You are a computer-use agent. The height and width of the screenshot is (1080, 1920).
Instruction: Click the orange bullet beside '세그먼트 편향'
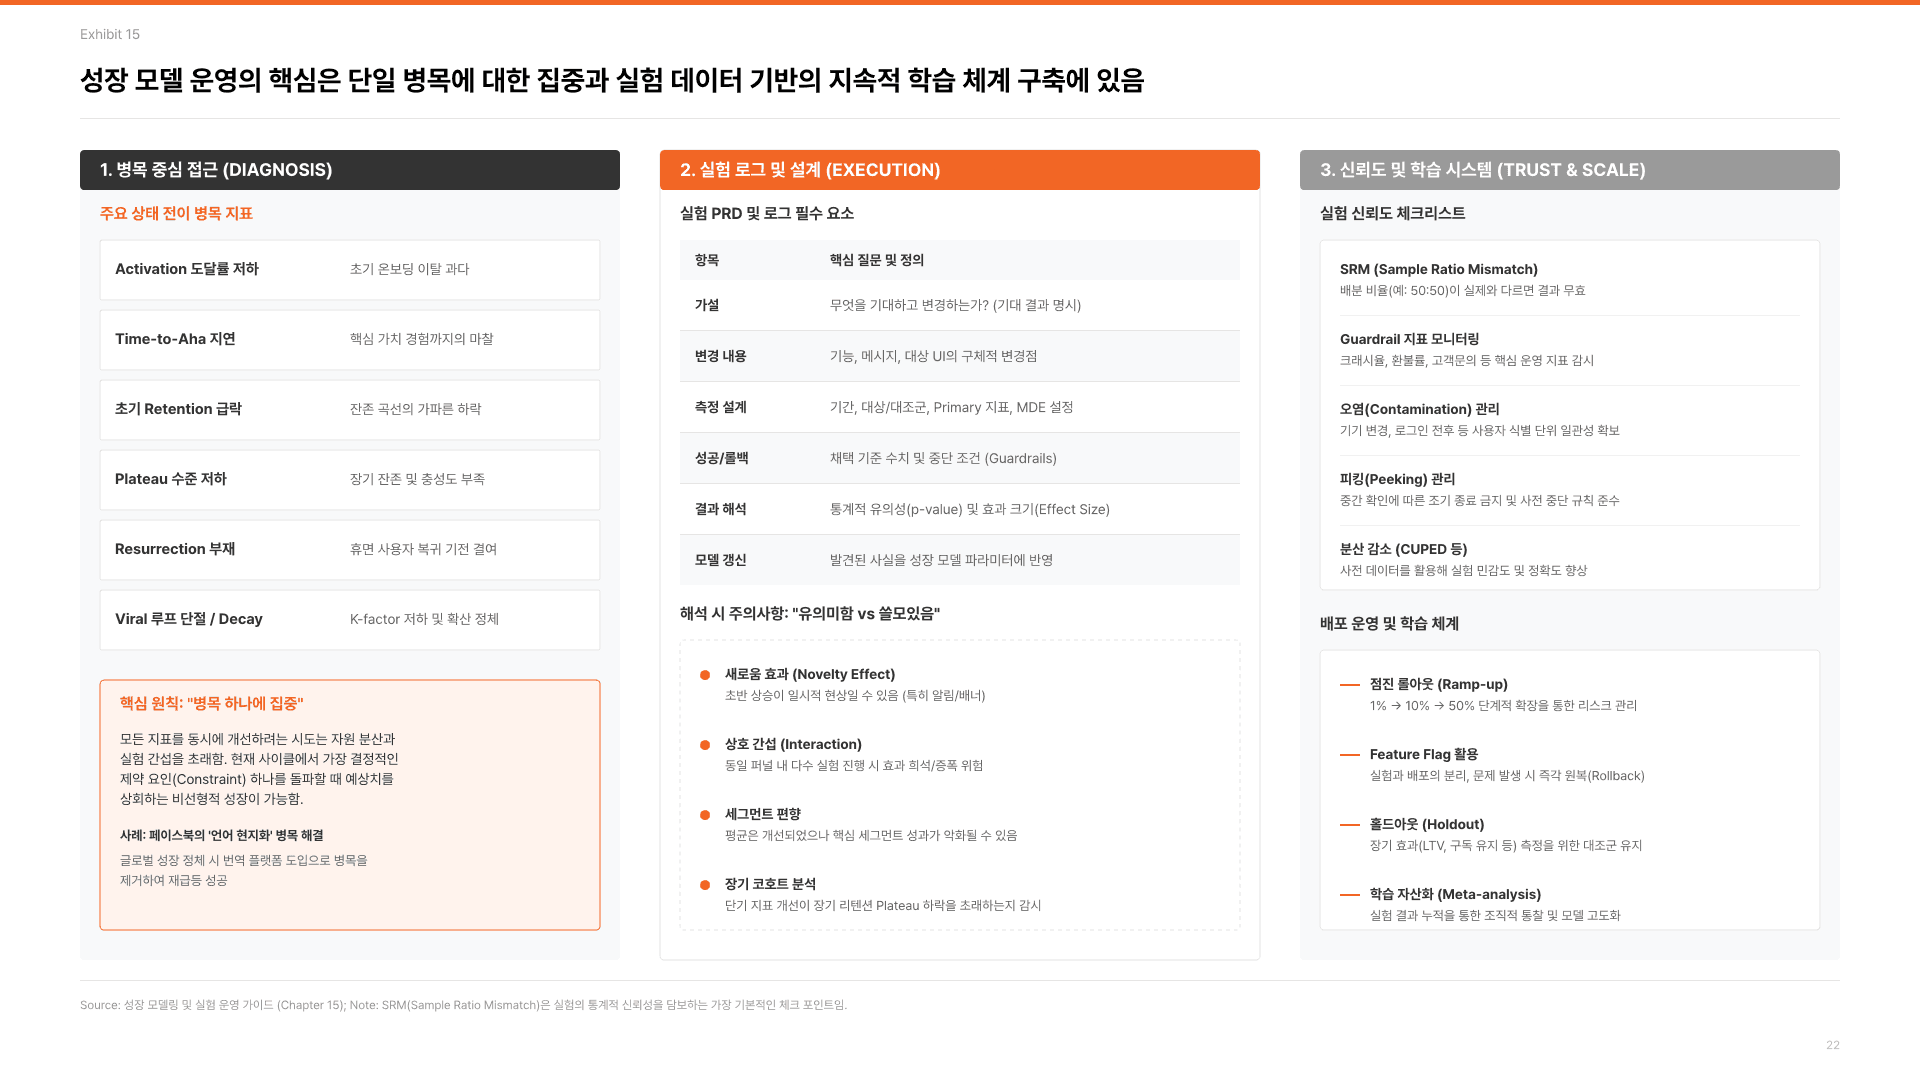[705, 815]
